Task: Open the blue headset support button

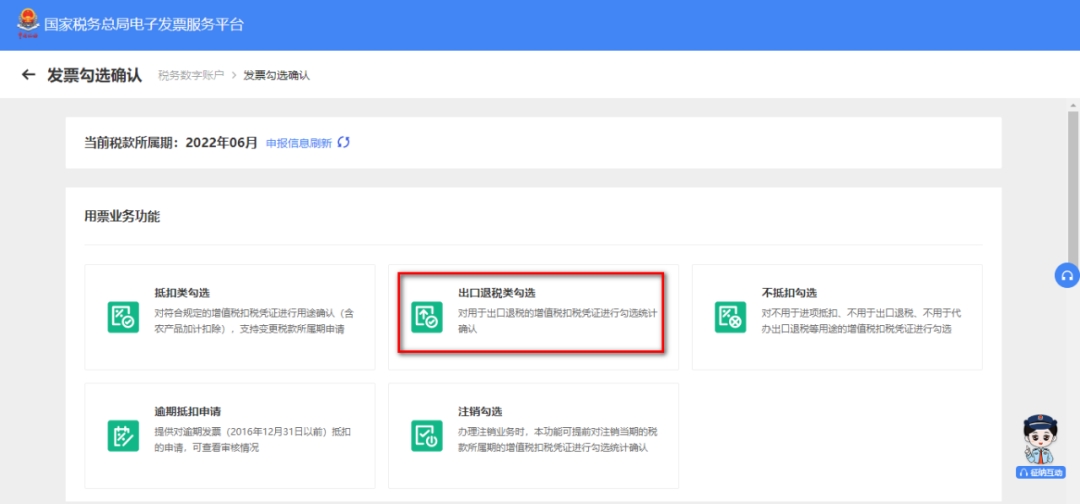Action: point(1067,275)
